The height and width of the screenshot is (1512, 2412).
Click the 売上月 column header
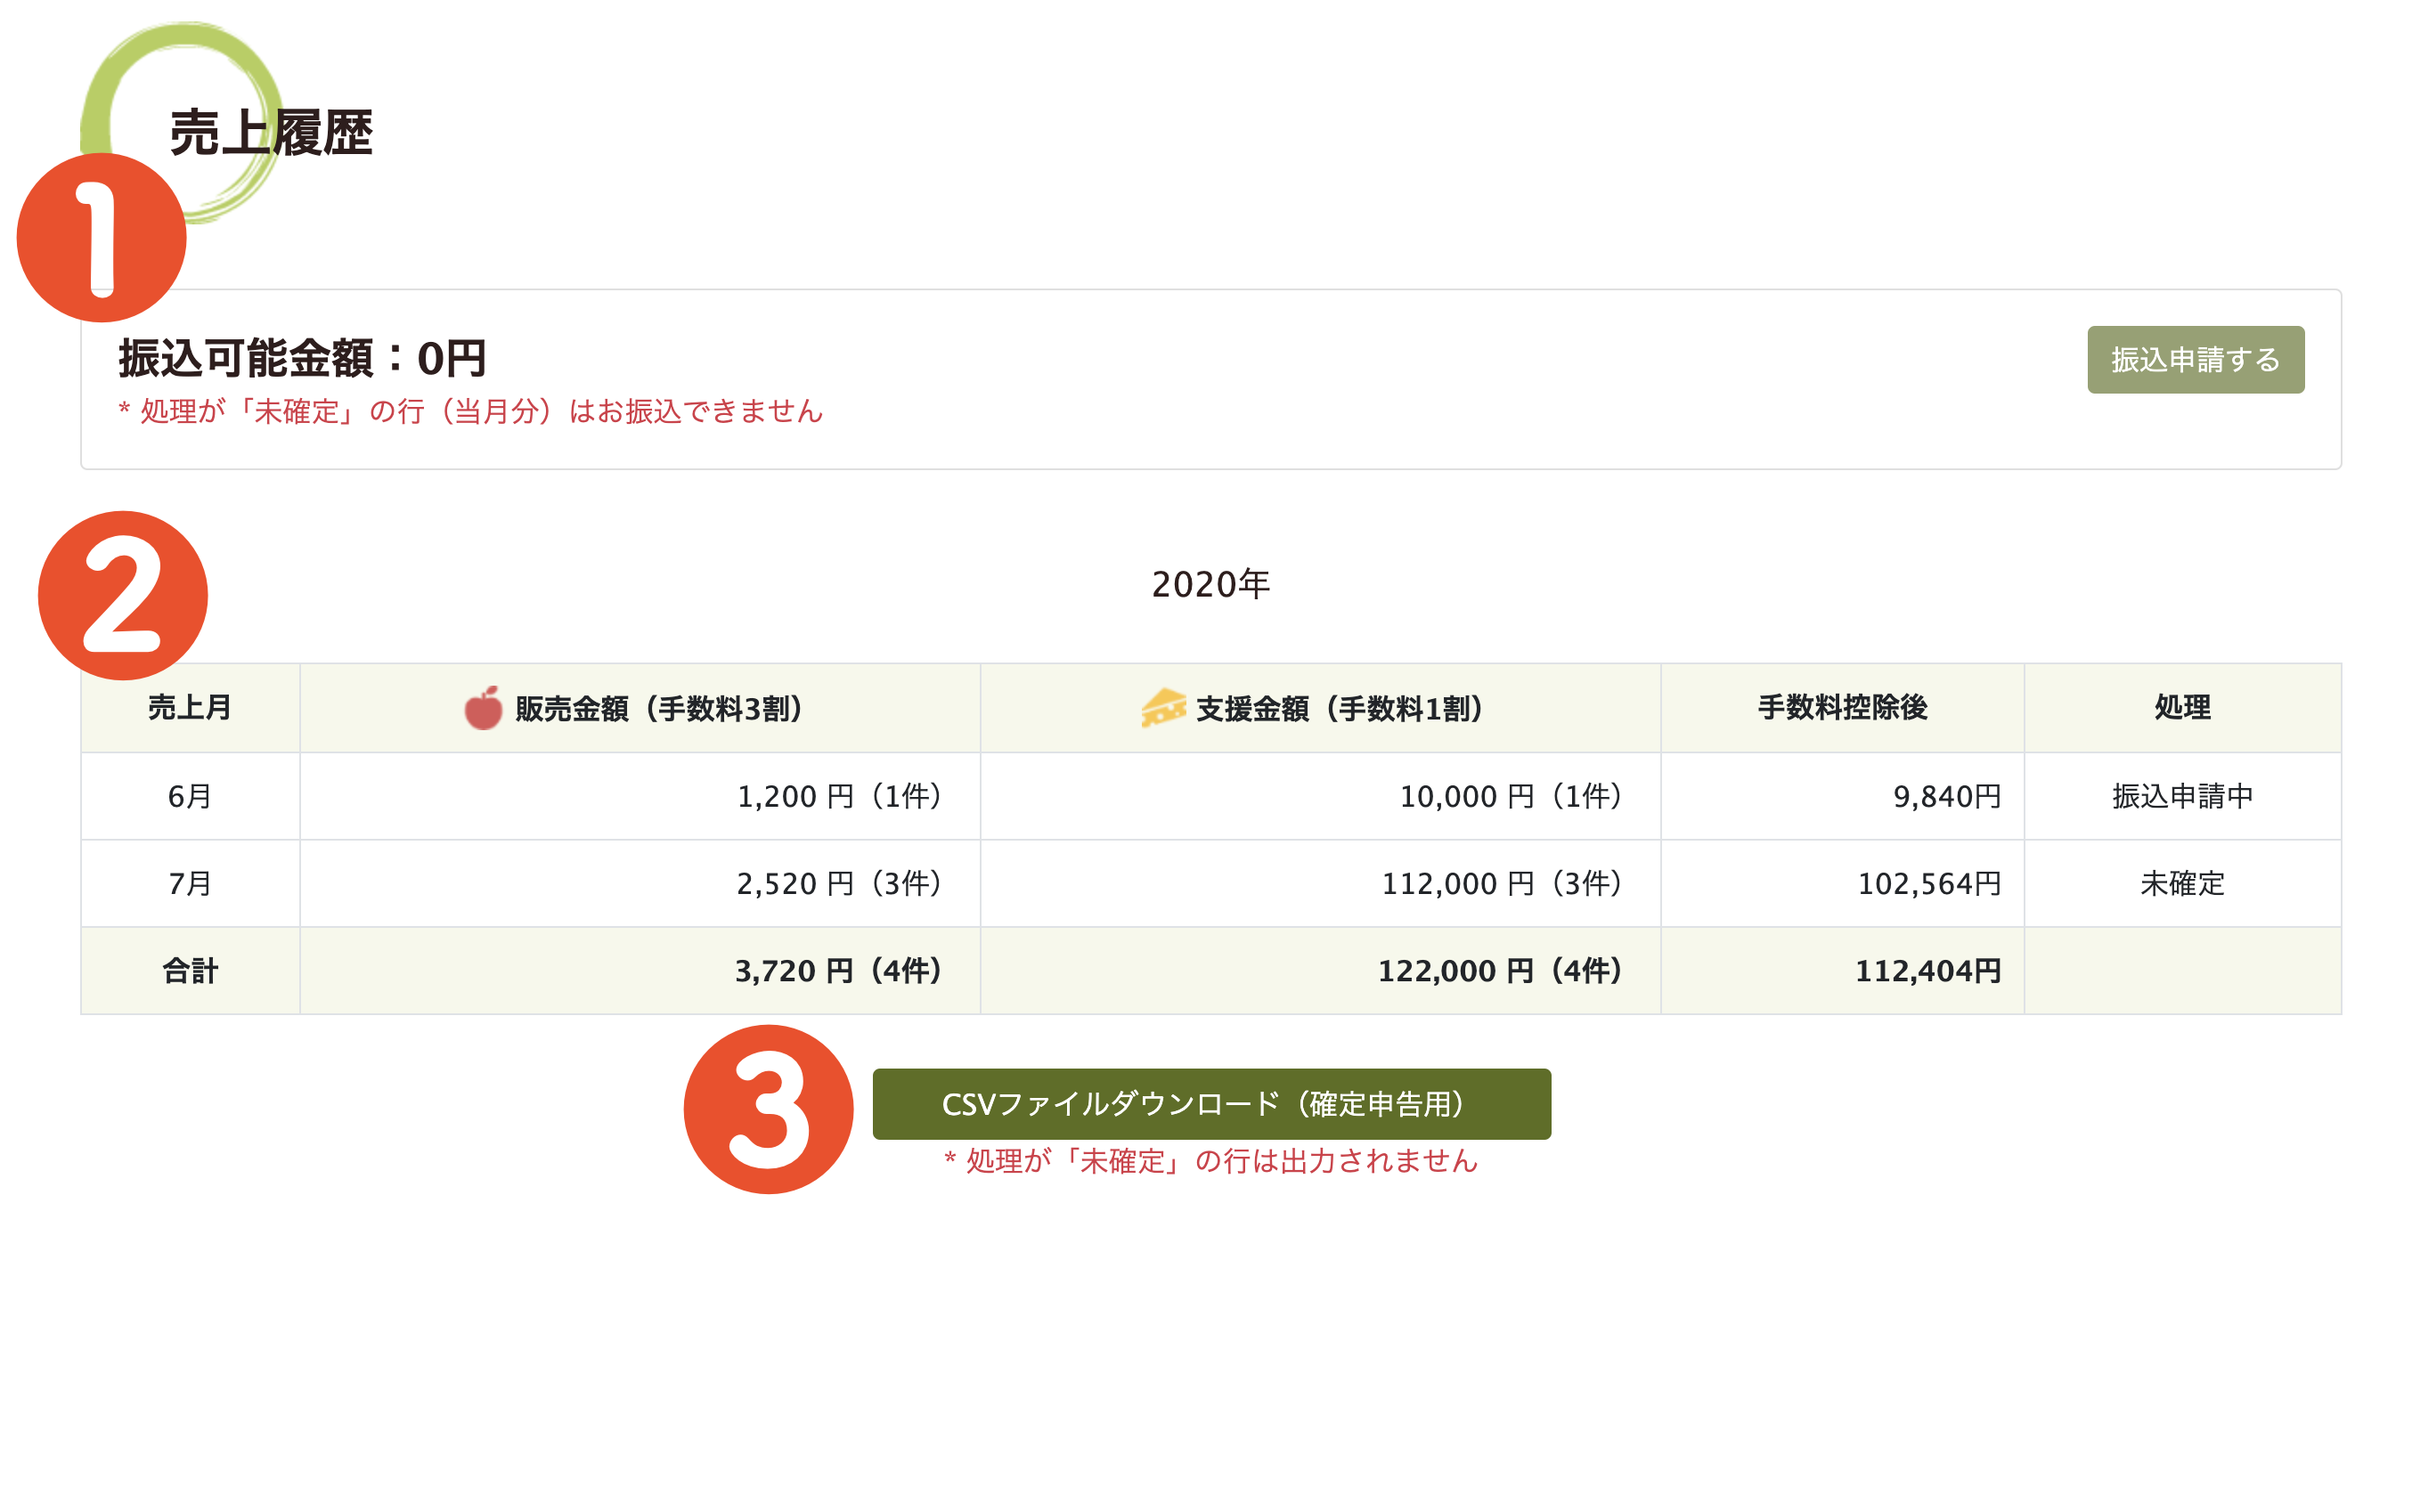[x=190, y=708]
